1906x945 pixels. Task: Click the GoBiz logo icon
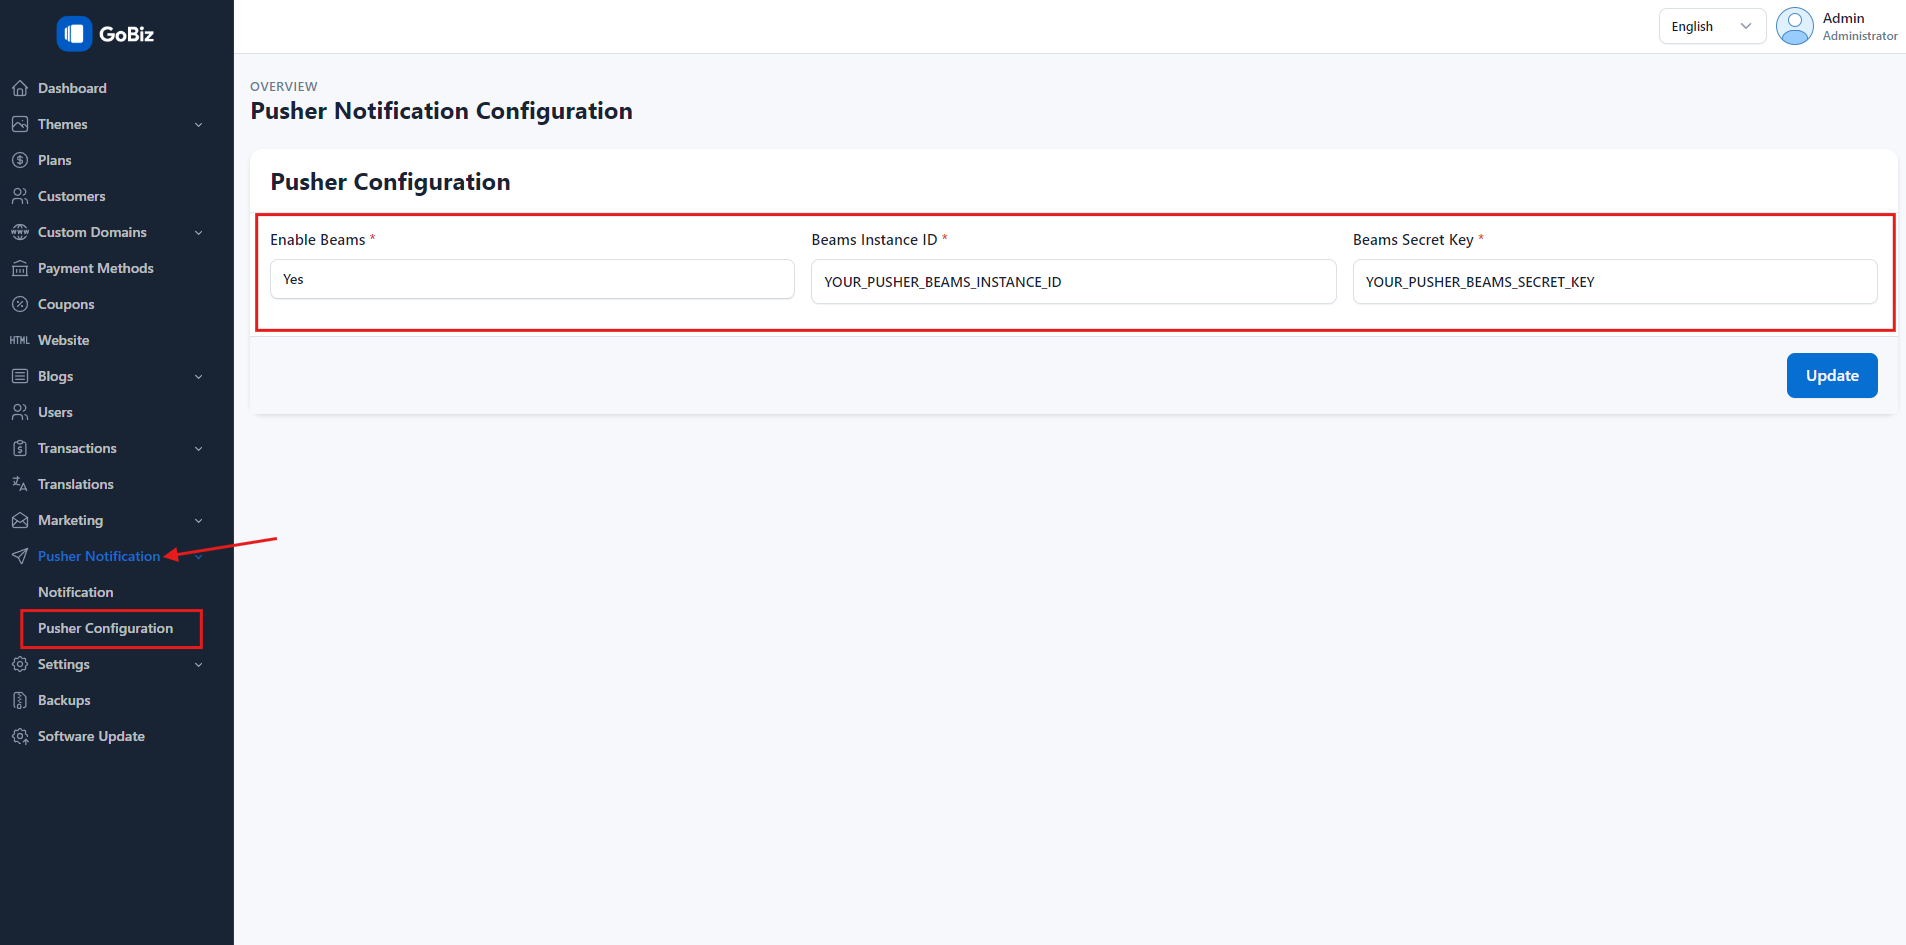point(74,34)
